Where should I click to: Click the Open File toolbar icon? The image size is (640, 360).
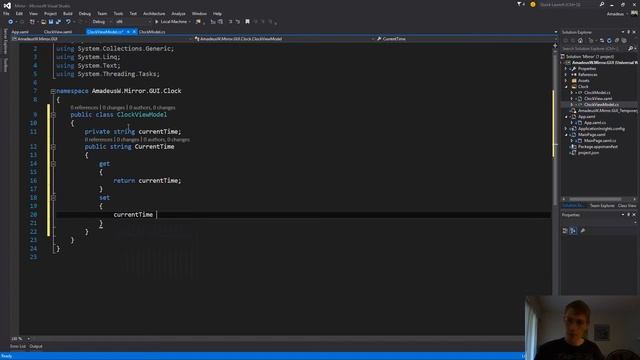click(43, 22)
